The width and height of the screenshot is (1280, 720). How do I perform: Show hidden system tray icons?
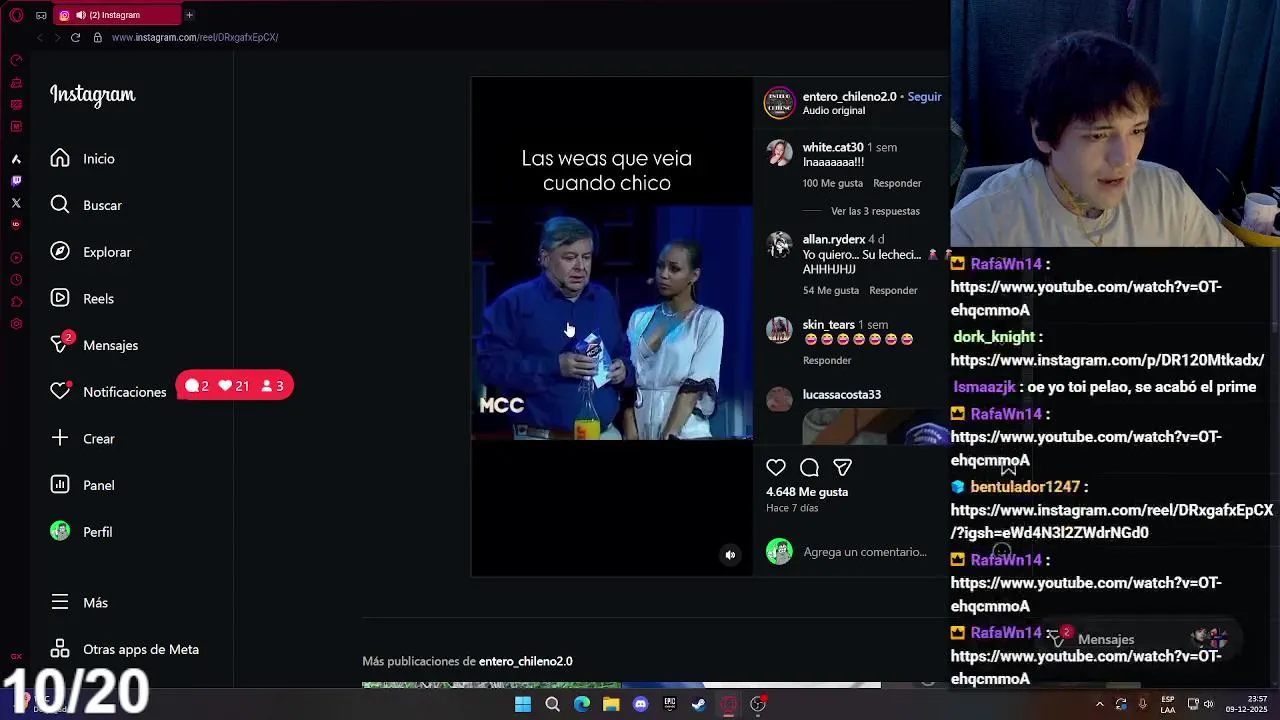coord(1099,704)
